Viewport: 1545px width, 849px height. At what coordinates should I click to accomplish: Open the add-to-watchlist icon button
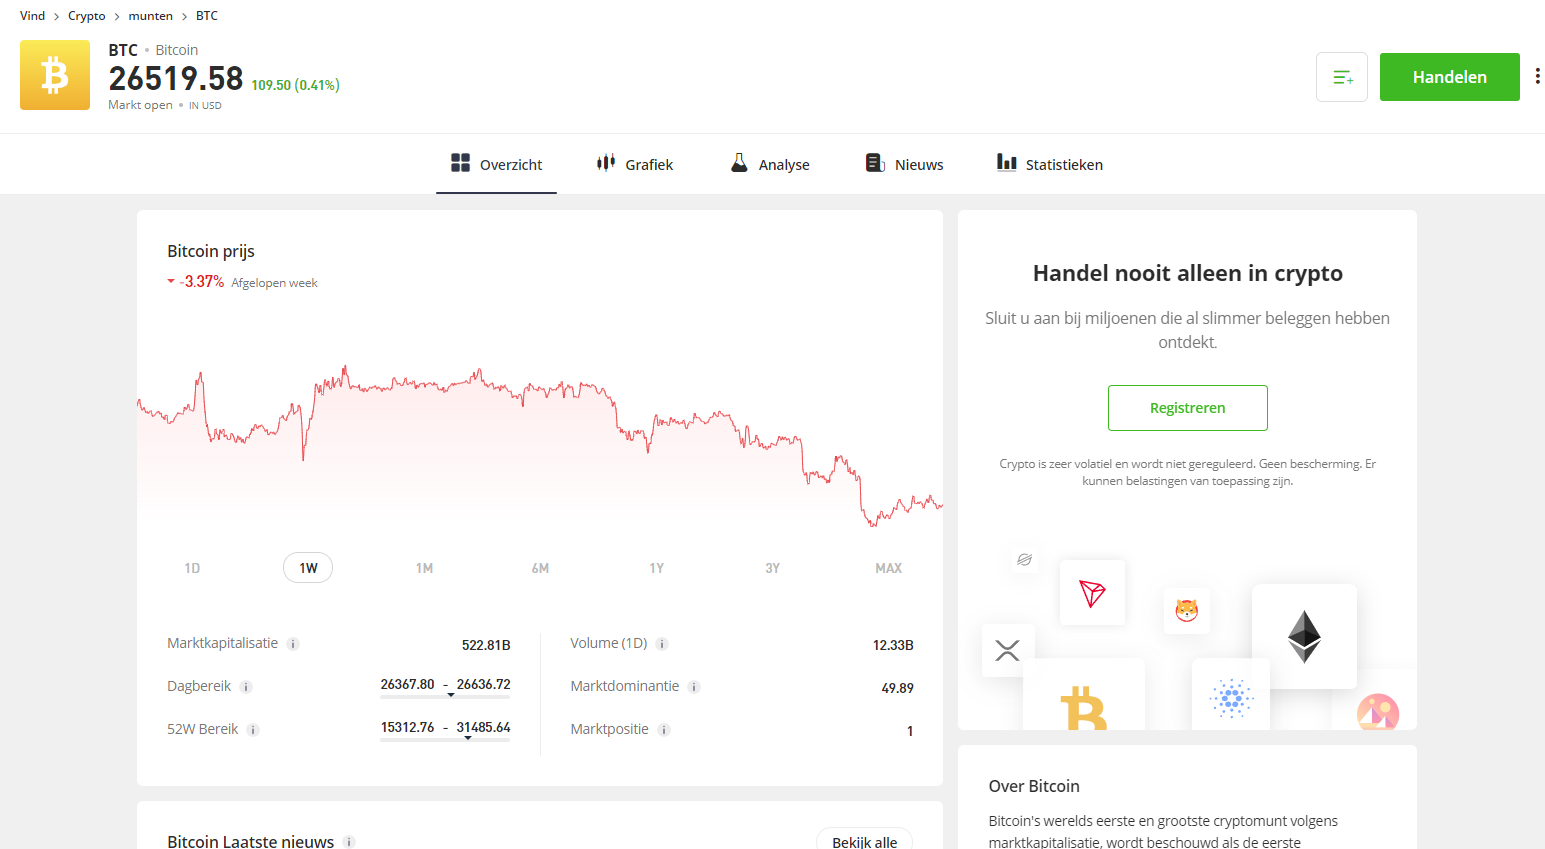coord(1342,77)
